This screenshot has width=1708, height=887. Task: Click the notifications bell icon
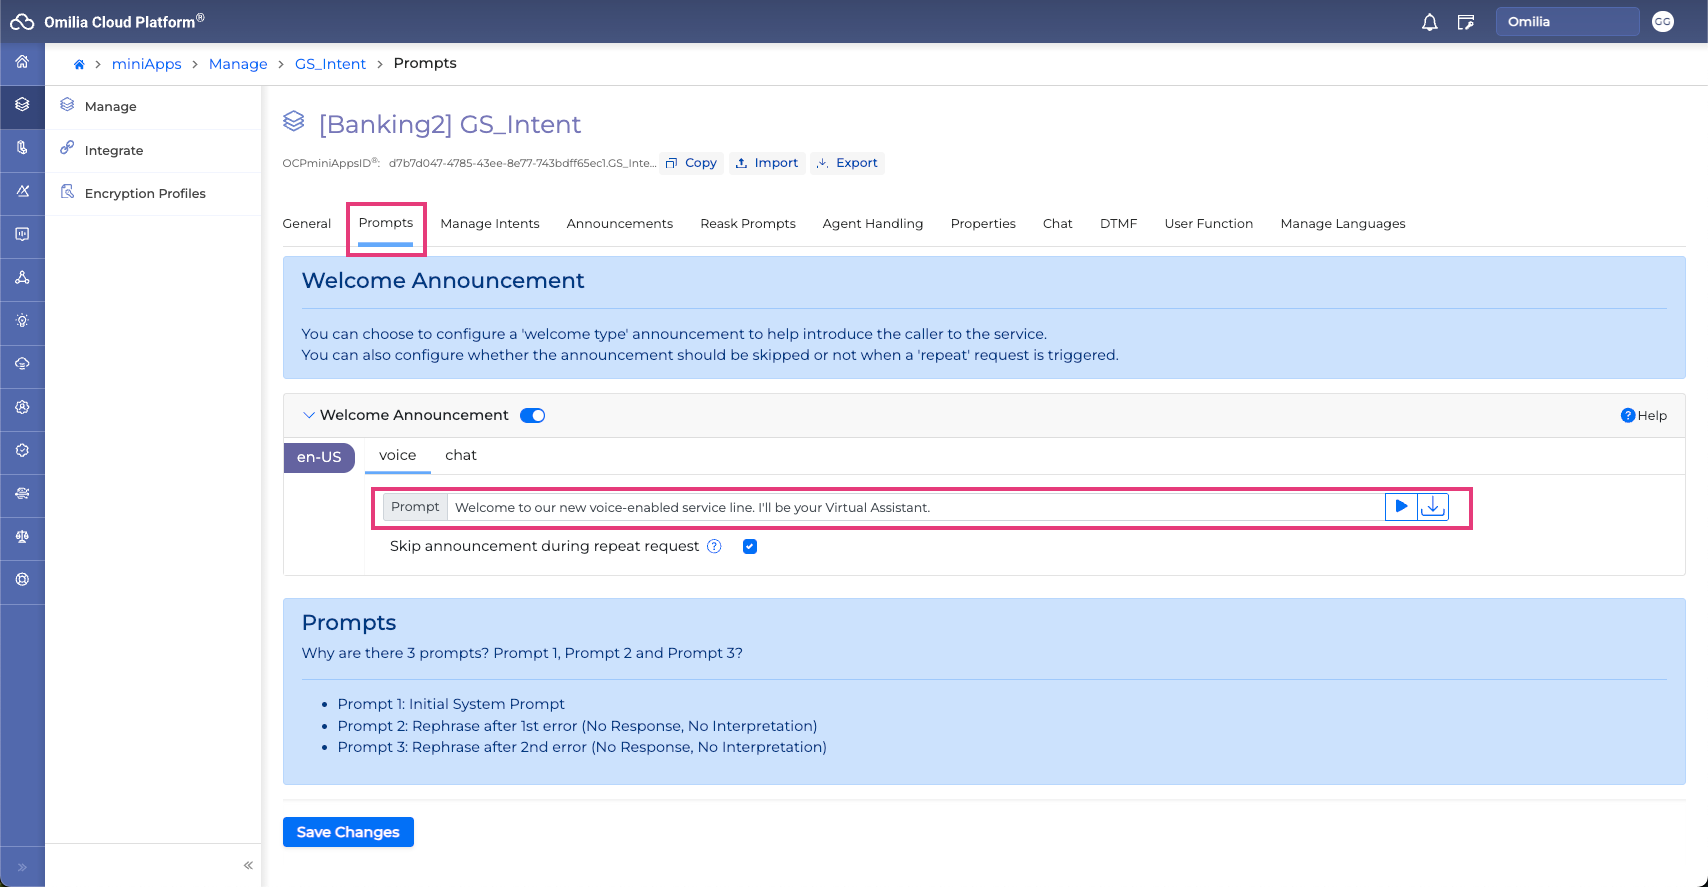(1429, 22)
